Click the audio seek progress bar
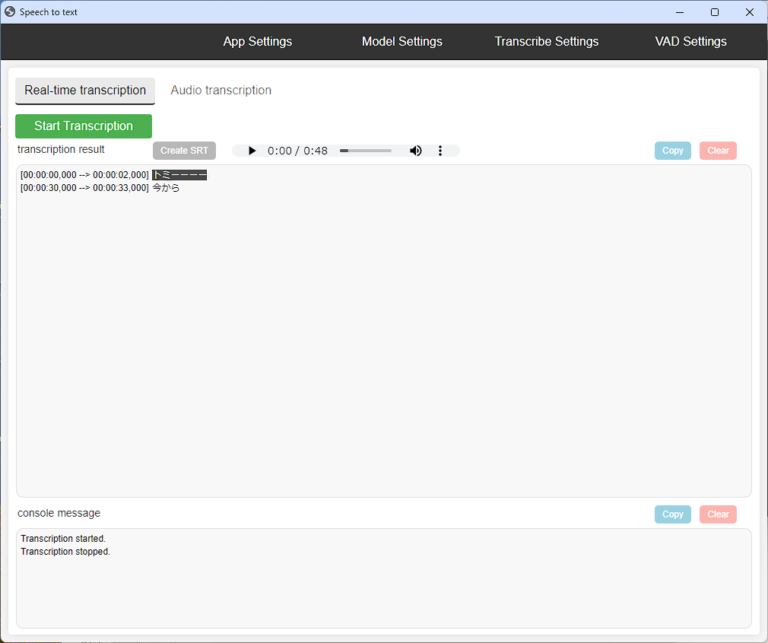The height and width of the screenshot is (643, 768). [x=366, y=151]
